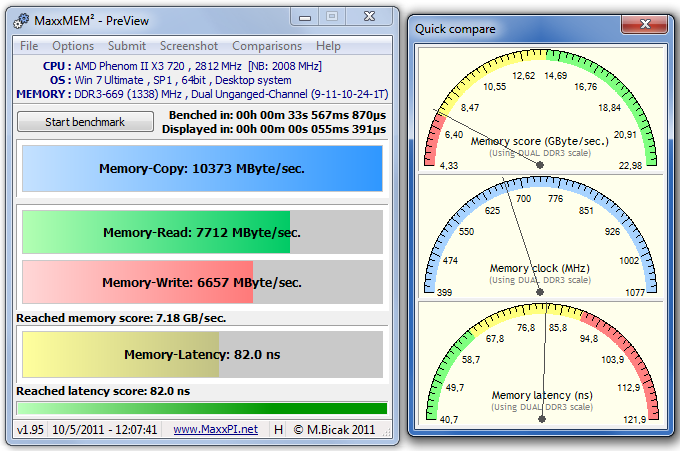Close the MaxxMEM PreView window

coord(369,17)
